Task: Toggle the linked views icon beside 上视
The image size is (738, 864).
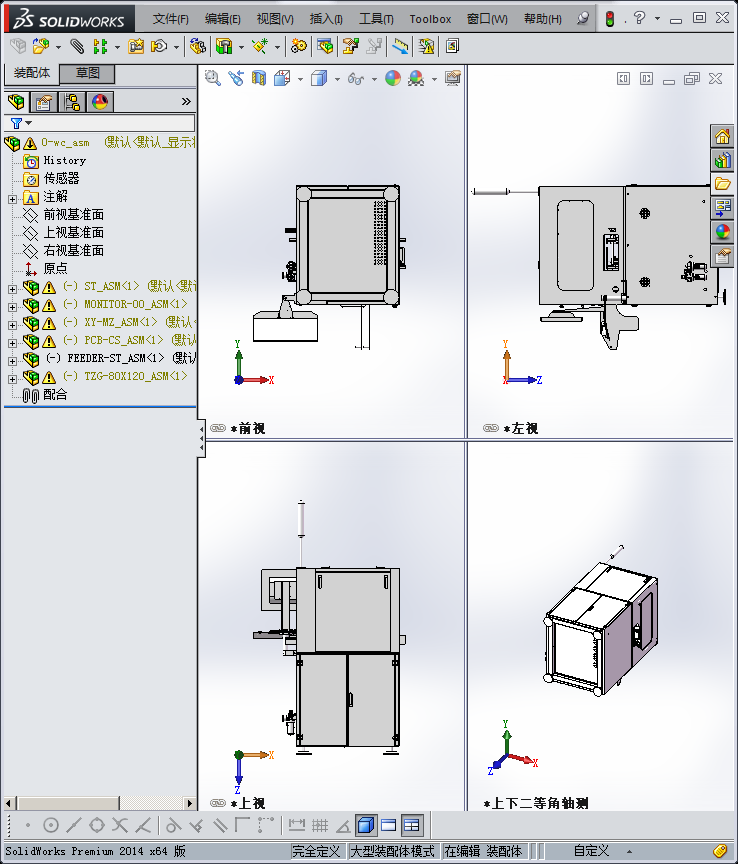Action: pyautogui.click(x=218, y=803)
